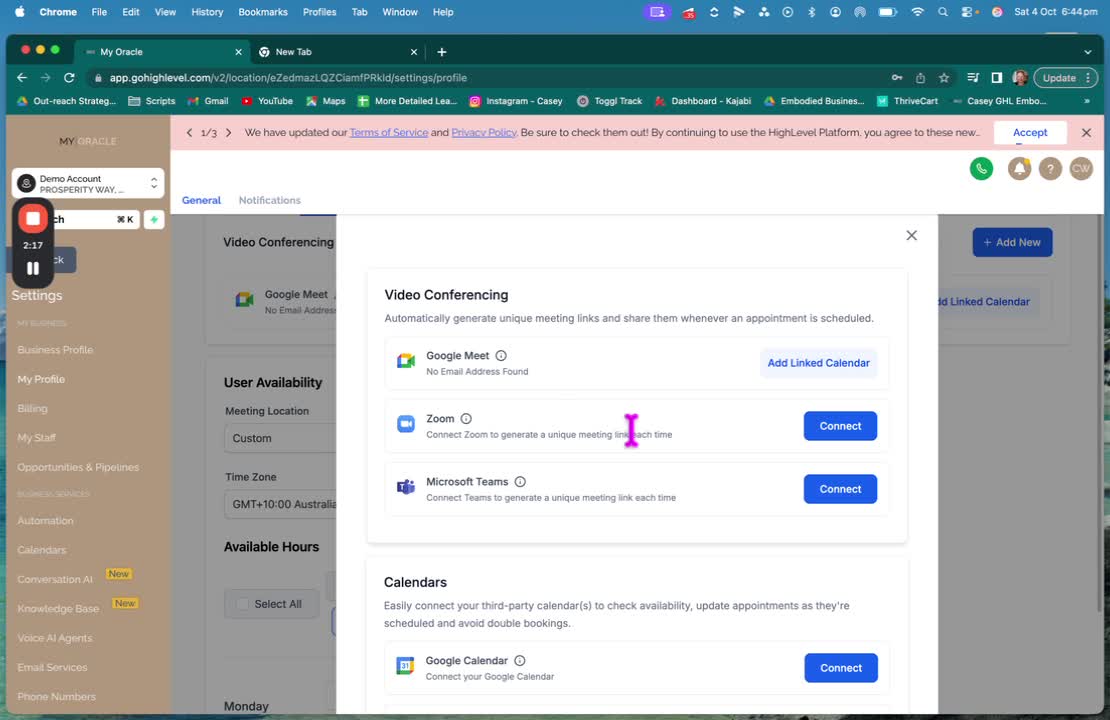Switch to the General tab

(x=201, y=200)
